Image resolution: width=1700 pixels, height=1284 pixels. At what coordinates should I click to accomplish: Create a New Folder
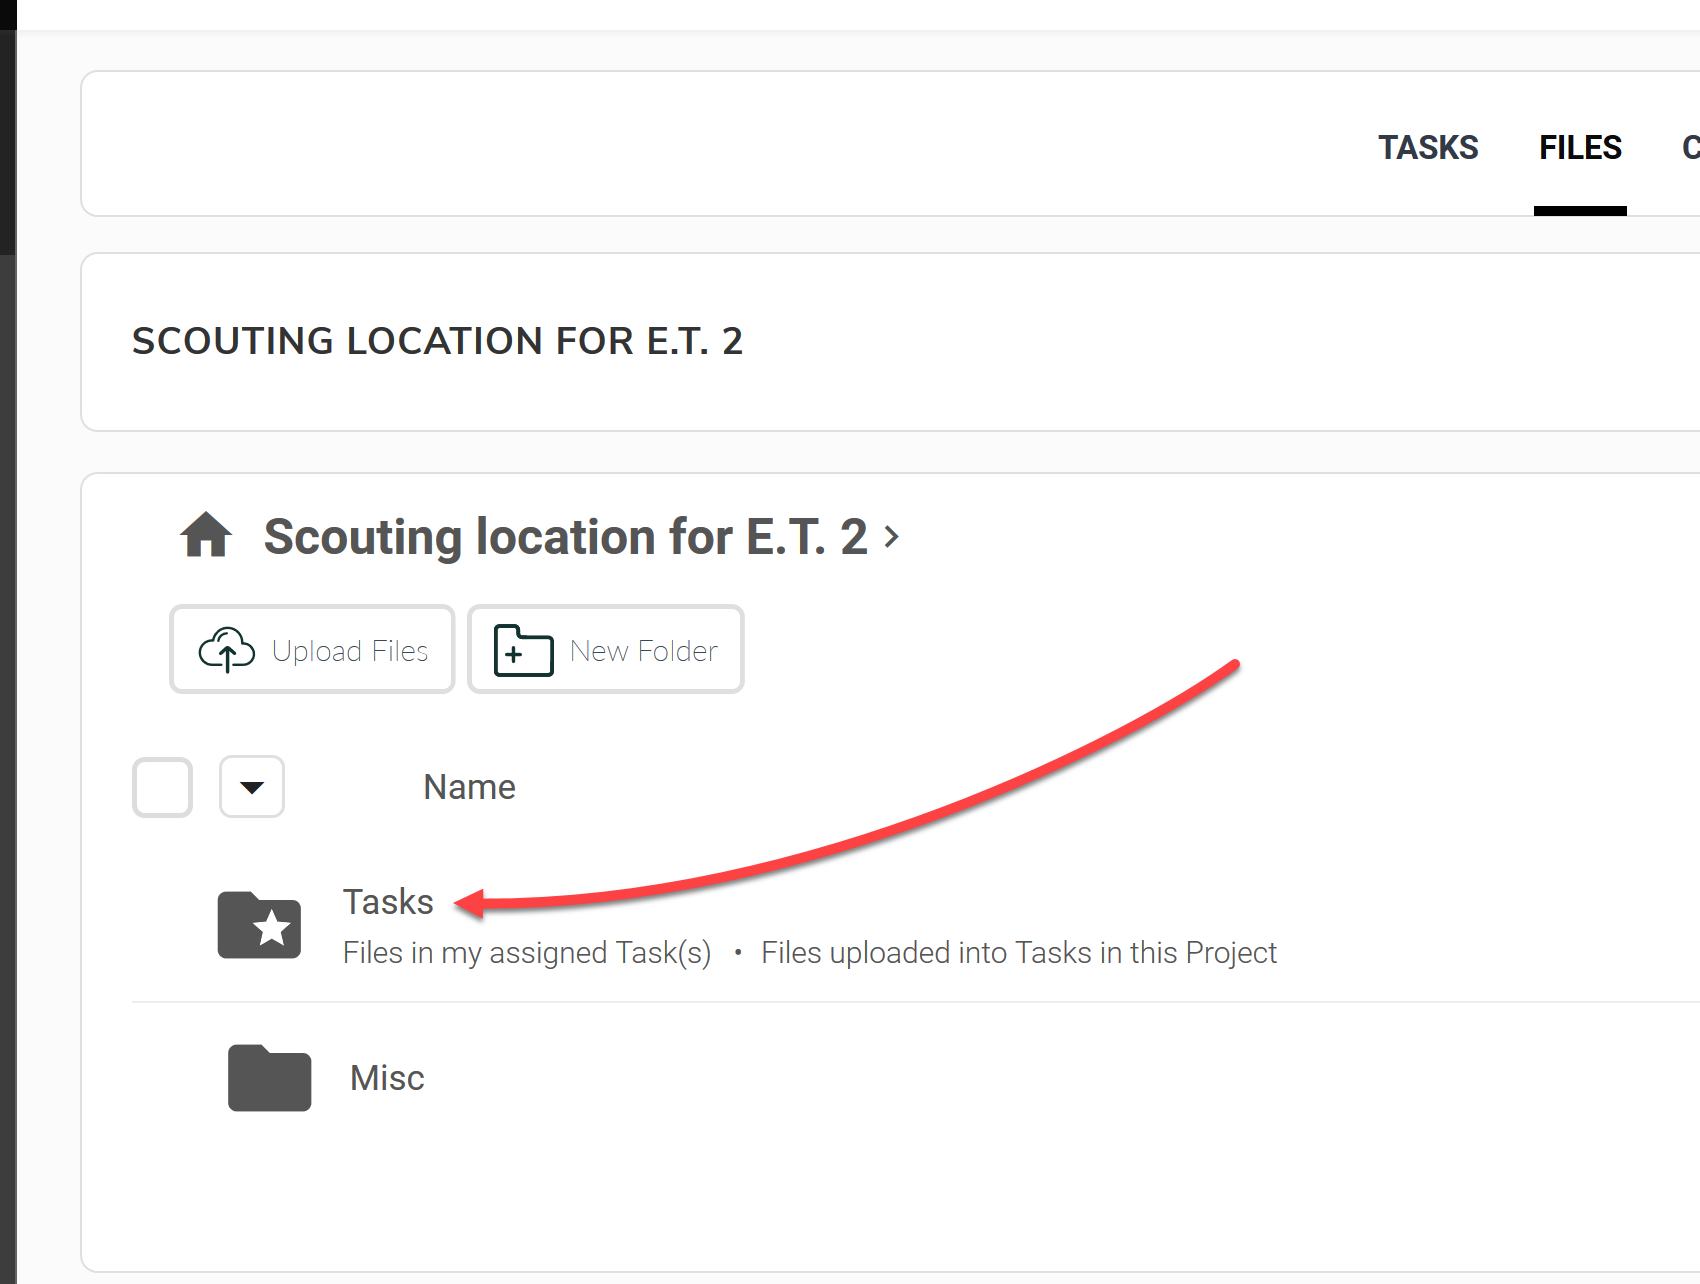606,650
